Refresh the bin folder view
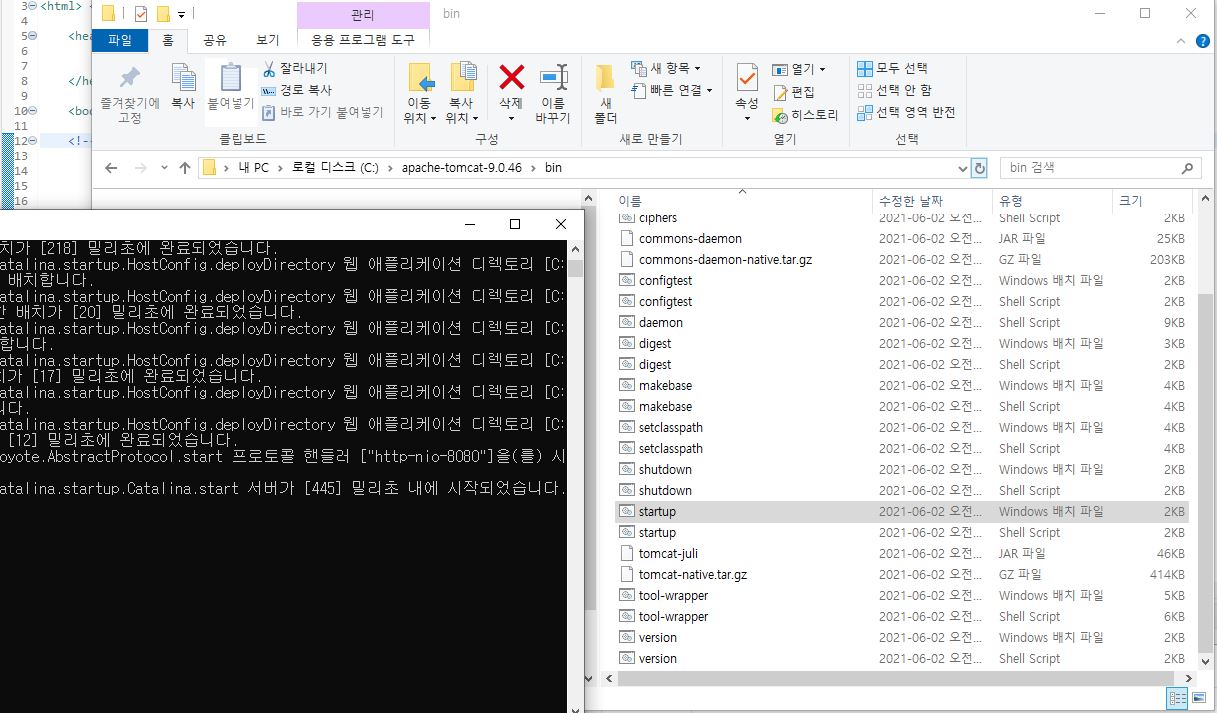The height and width of the screenshot is (713, 1217). [980, 168]
